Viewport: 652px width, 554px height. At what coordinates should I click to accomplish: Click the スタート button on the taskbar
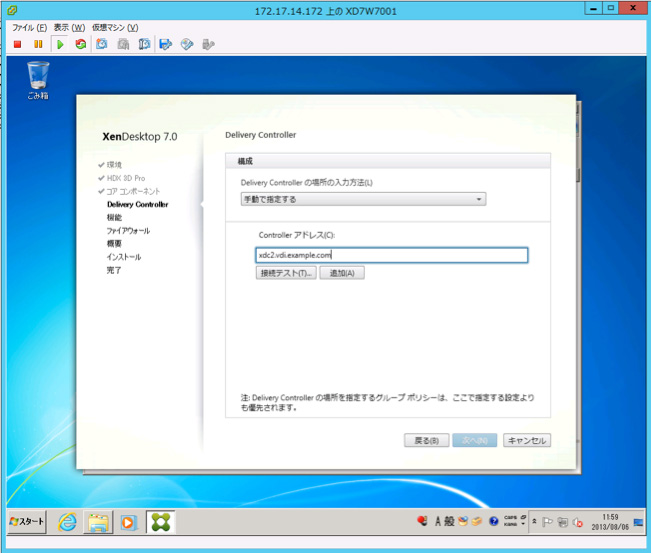pos(27,522)
